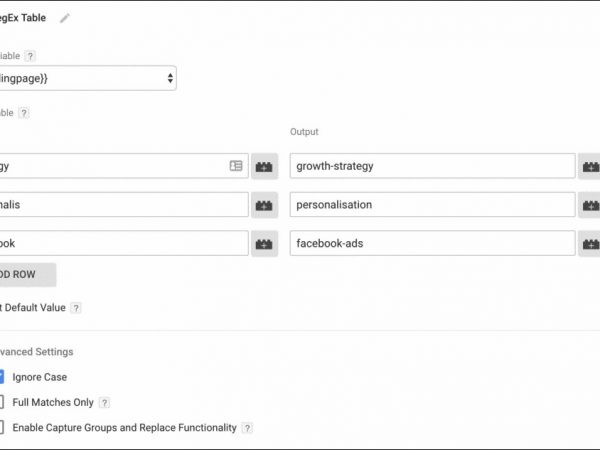The width and height of the screenshot is (600, 450).
Task: Open variable picker beside third pattern field
Action: pos(265,243)
